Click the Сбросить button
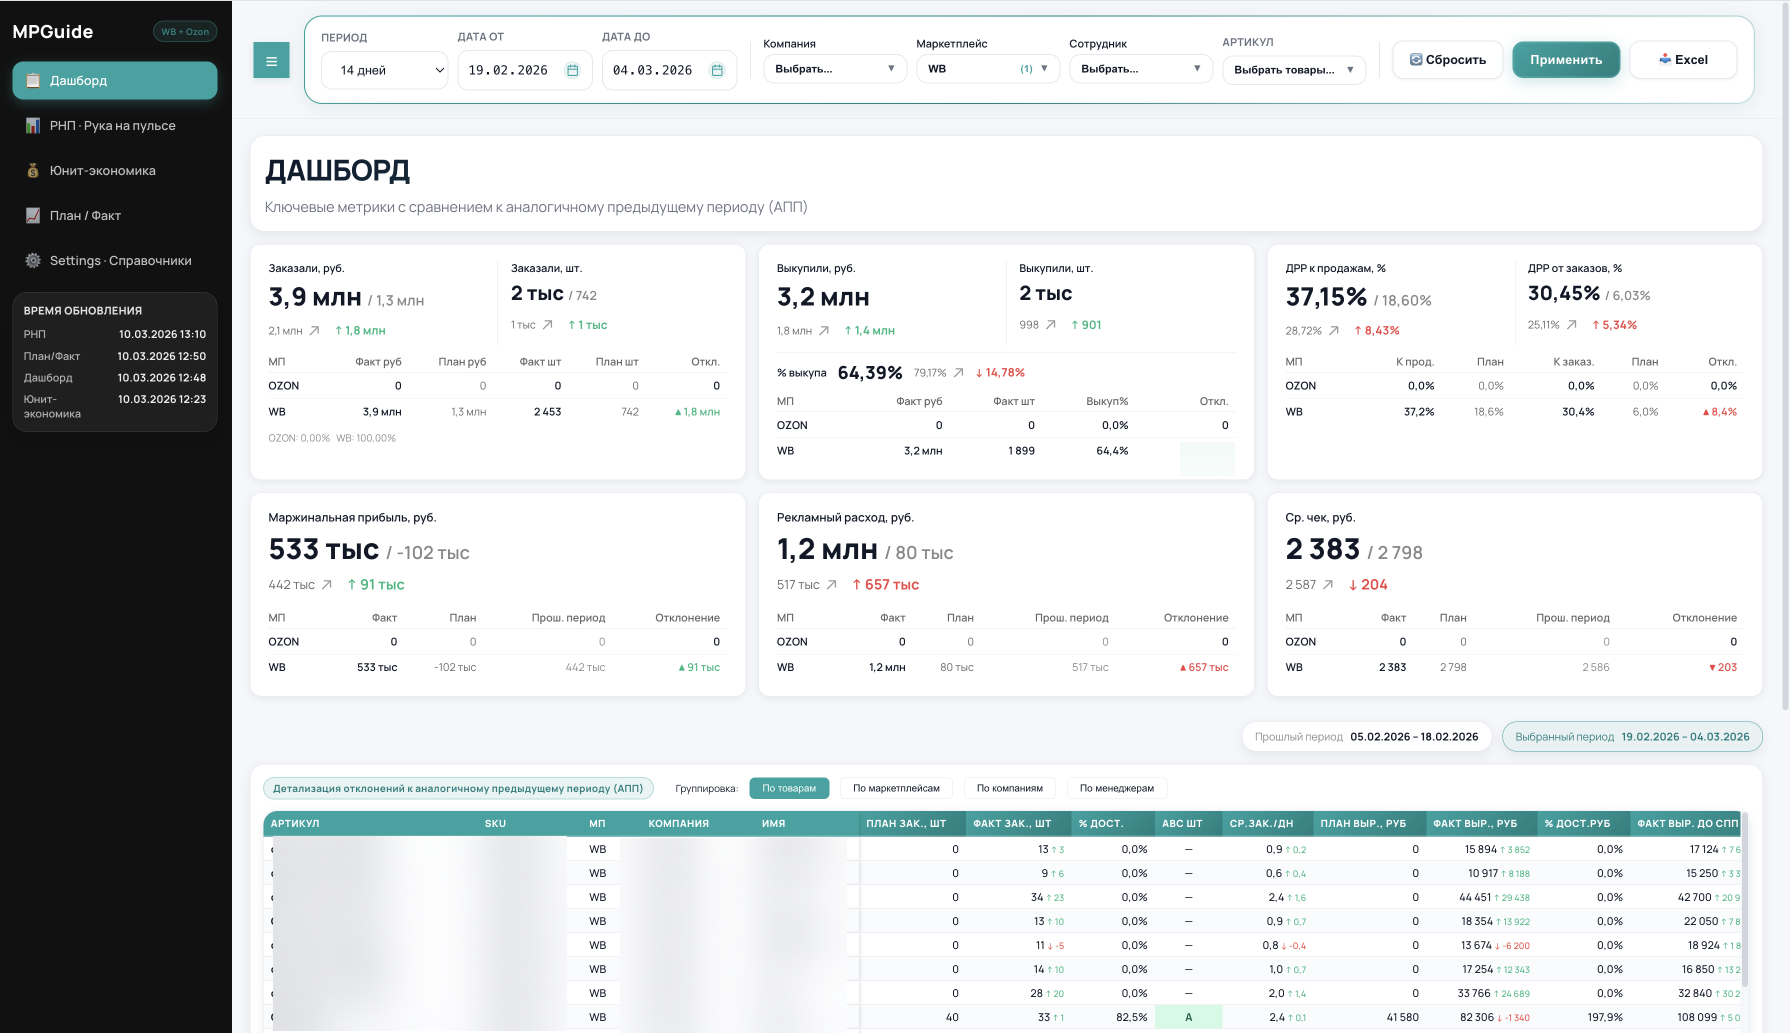Screen dimensions: 1790x1035 [1448, 60]
